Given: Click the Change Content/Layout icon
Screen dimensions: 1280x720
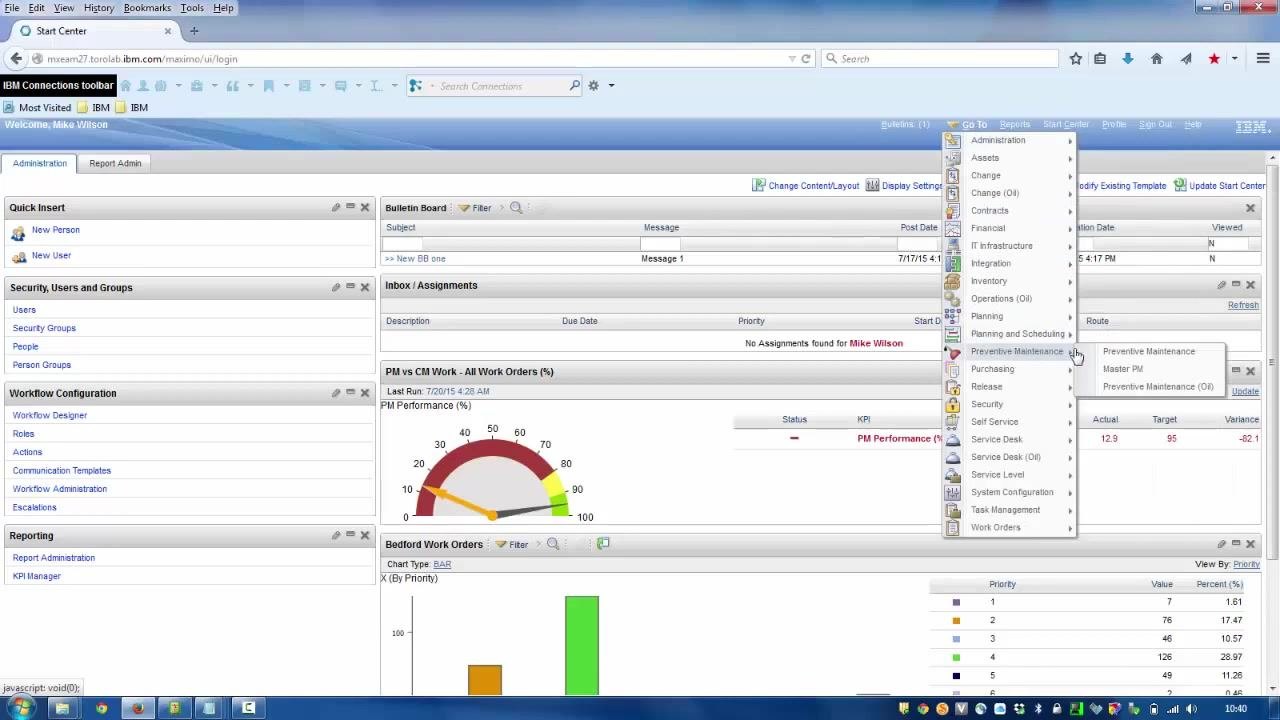Looking at the screenshot, I should 759,185.
